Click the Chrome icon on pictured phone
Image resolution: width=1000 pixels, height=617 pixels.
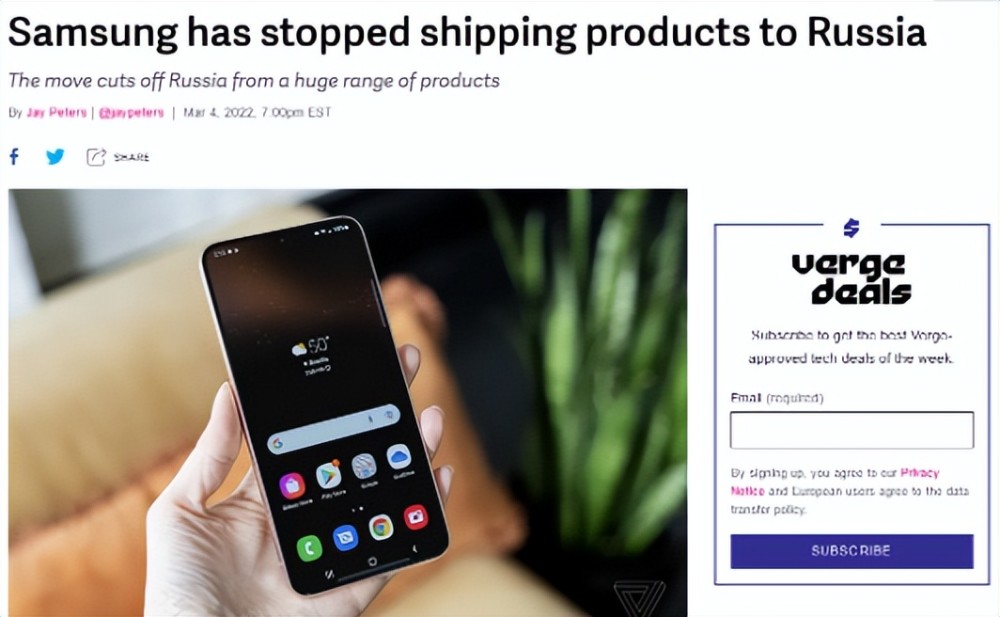[x=380, y=527]
